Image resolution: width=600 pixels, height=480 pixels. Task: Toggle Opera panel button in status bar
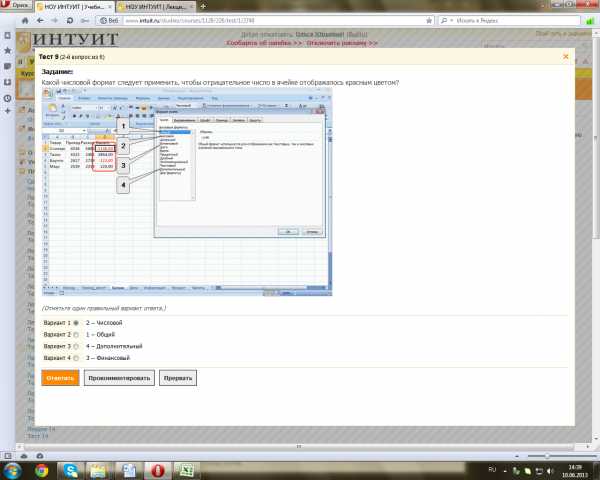(x=8, y=456)
